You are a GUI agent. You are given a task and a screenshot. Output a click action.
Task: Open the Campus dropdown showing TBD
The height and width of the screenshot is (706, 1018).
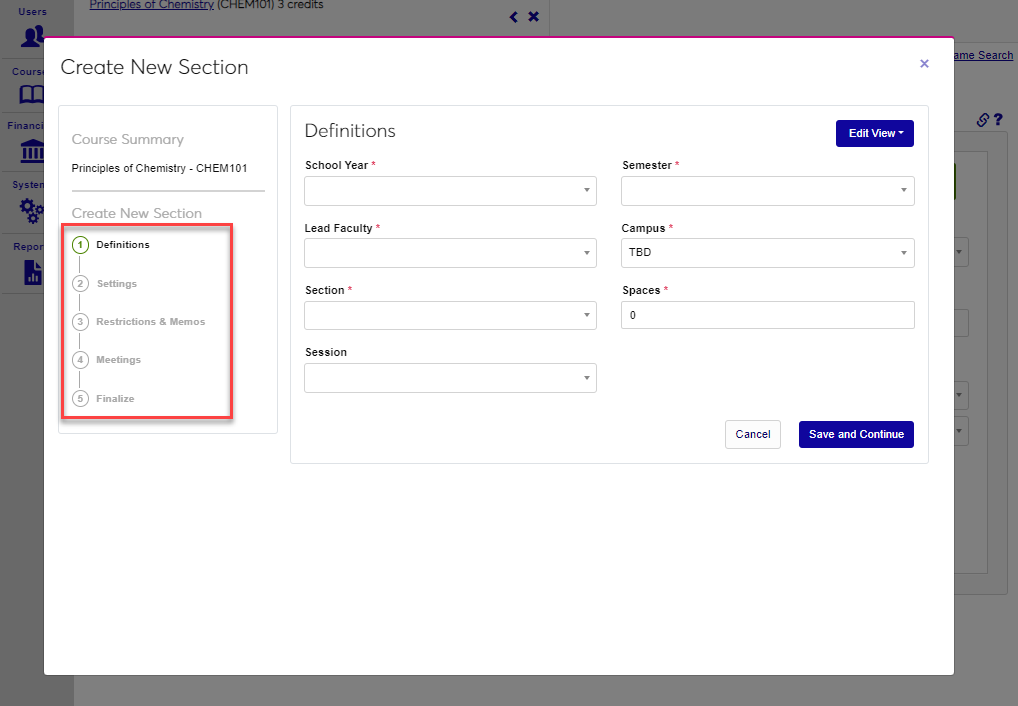pyautogui.click(x=767, y=253)
